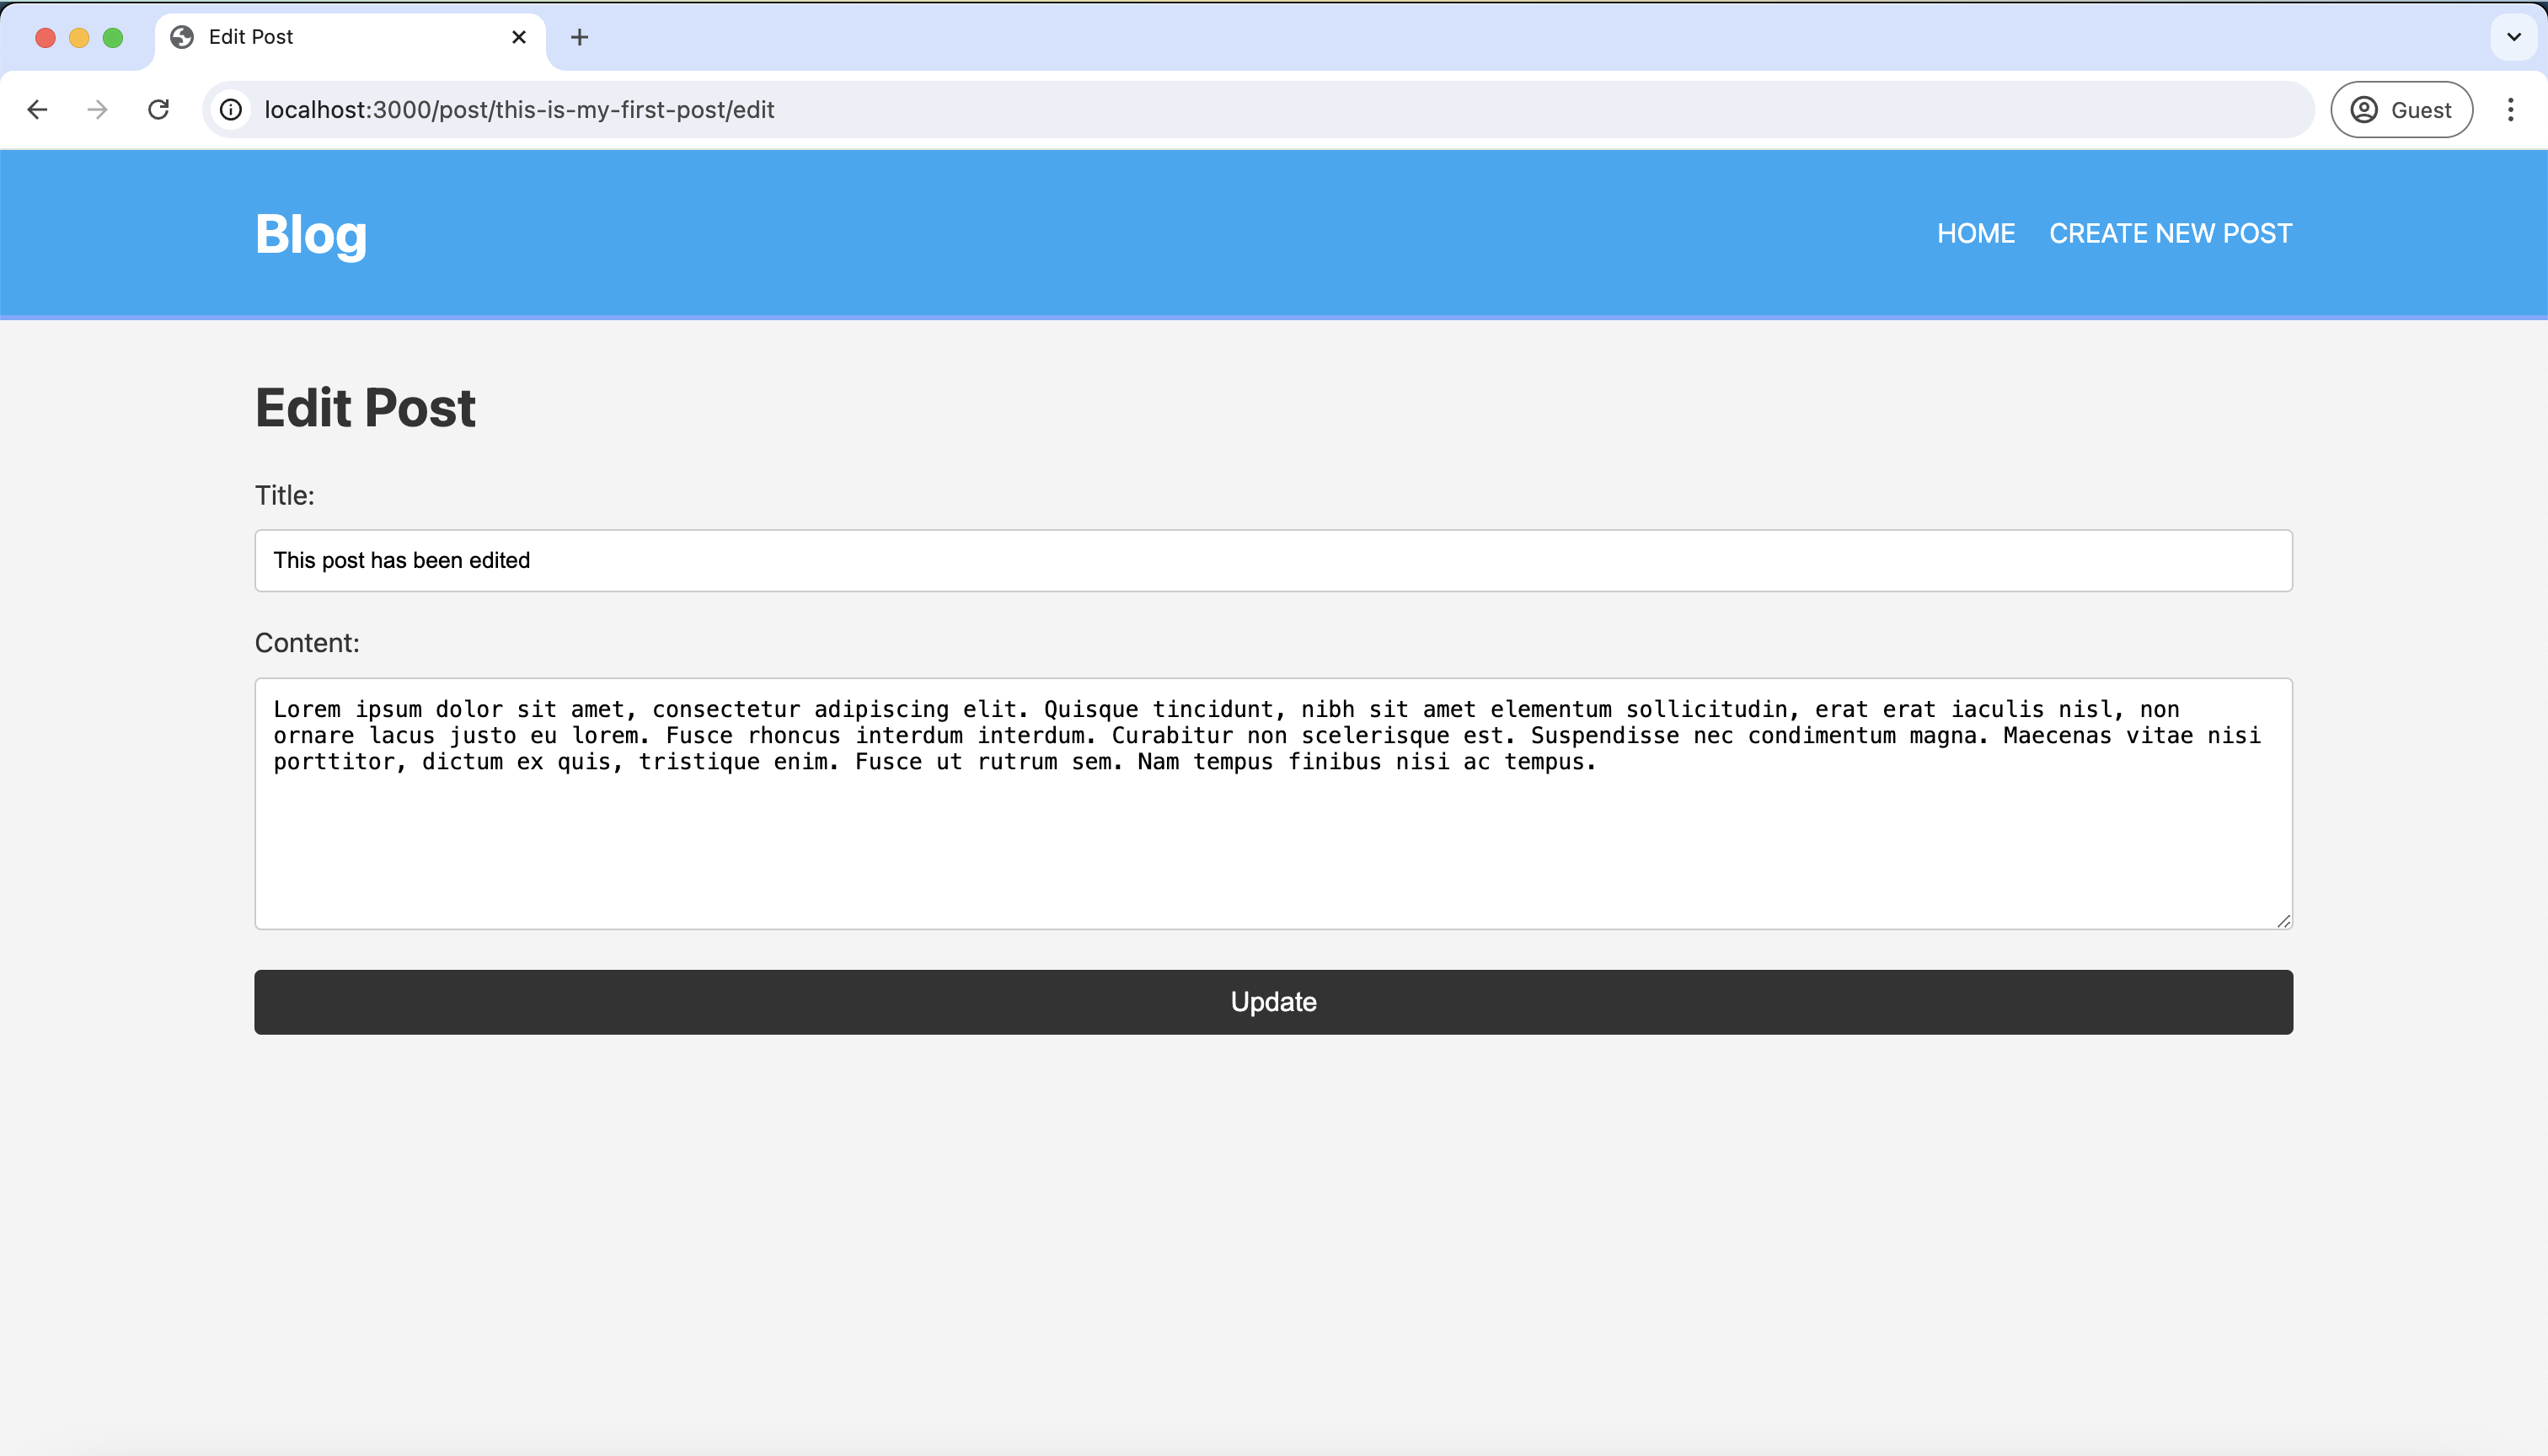Go to HOME in the navigation
The height and width of the screenshot is (1456, 2548).
point(1975,233)
